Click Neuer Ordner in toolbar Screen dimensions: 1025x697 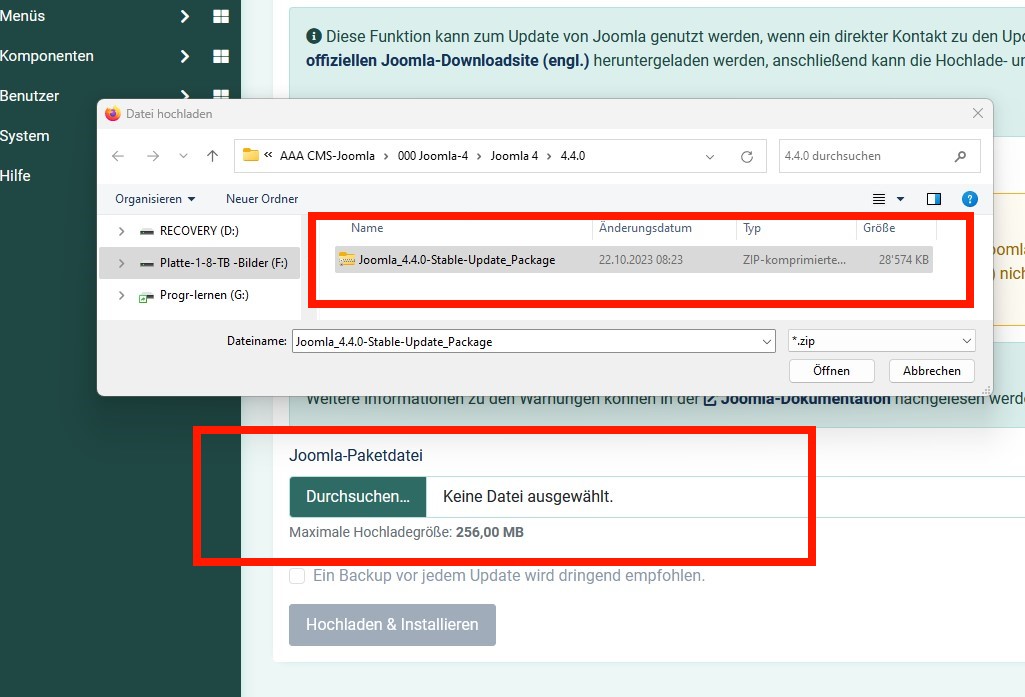tap(262, 199)
